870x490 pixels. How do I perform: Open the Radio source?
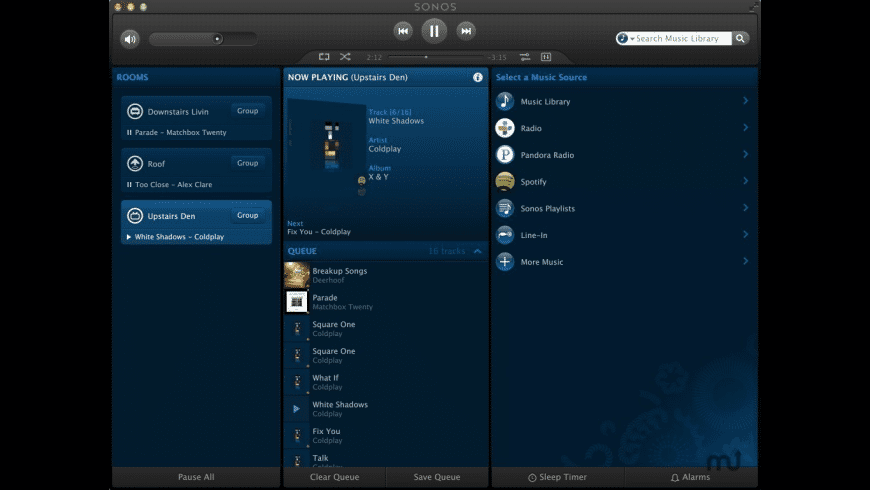(x=625, y=128)
